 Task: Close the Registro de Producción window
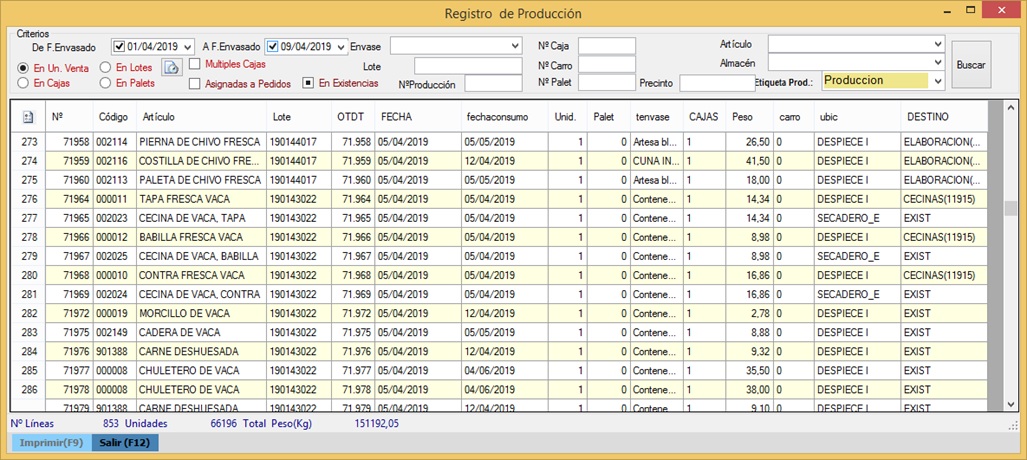(1001, 12)
